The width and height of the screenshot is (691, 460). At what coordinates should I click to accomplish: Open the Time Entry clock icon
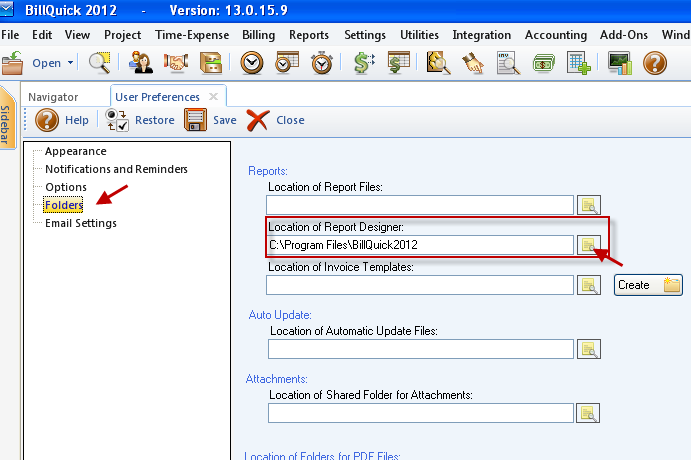pyautogui.click(x=252, y=63)
